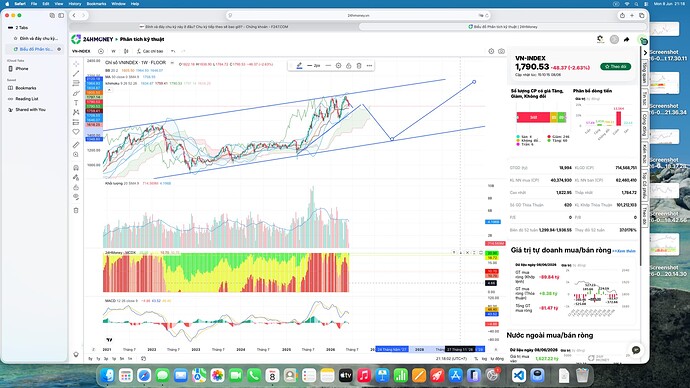Open the 'Tổng quan' vertical tab
Screen dimensions: 690x388
pyautogui.click(x=644, y=73)
